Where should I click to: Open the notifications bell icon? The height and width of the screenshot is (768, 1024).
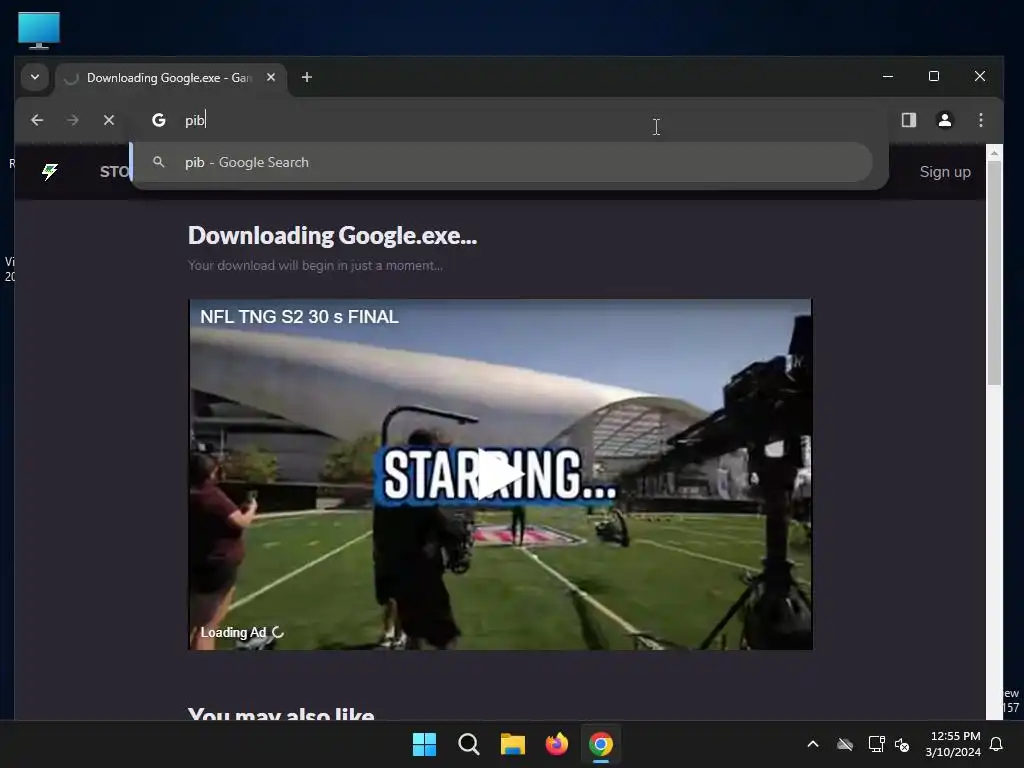[997, 744]
